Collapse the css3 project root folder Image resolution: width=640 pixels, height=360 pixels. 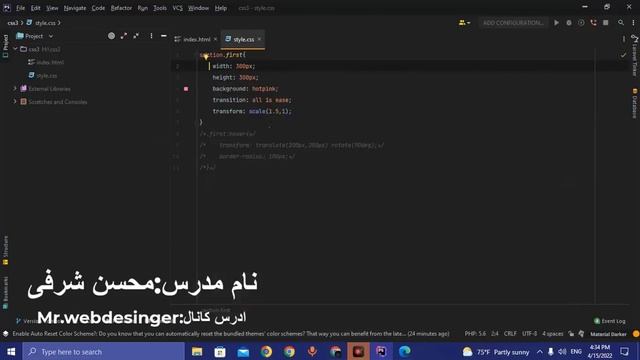(15, 49)
